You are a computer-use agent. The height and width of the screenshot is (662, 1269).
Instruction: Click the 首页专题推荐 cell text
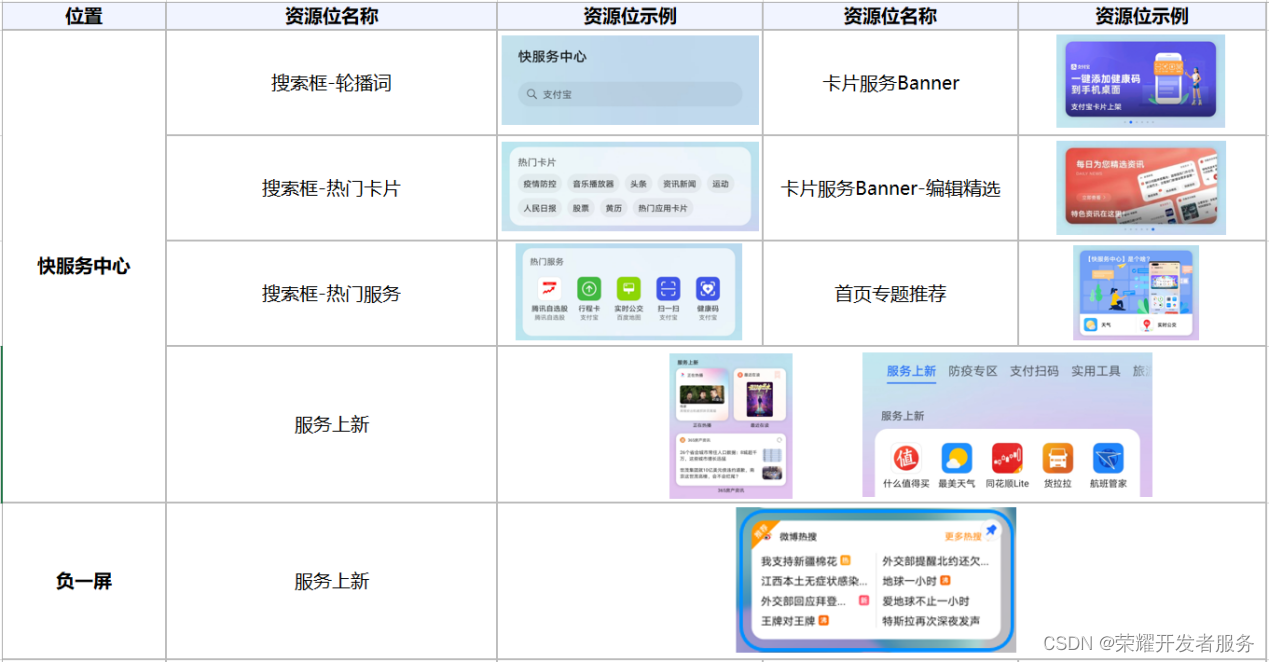click(x=890, y=293)
